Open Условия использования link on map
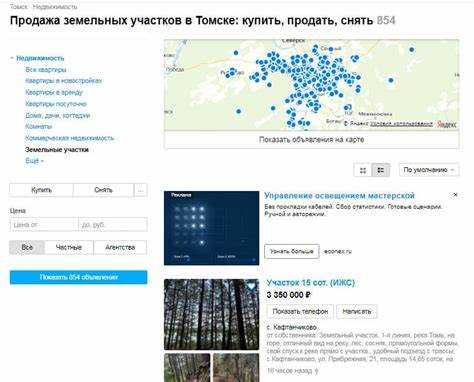474x382 pixels. 401,124
